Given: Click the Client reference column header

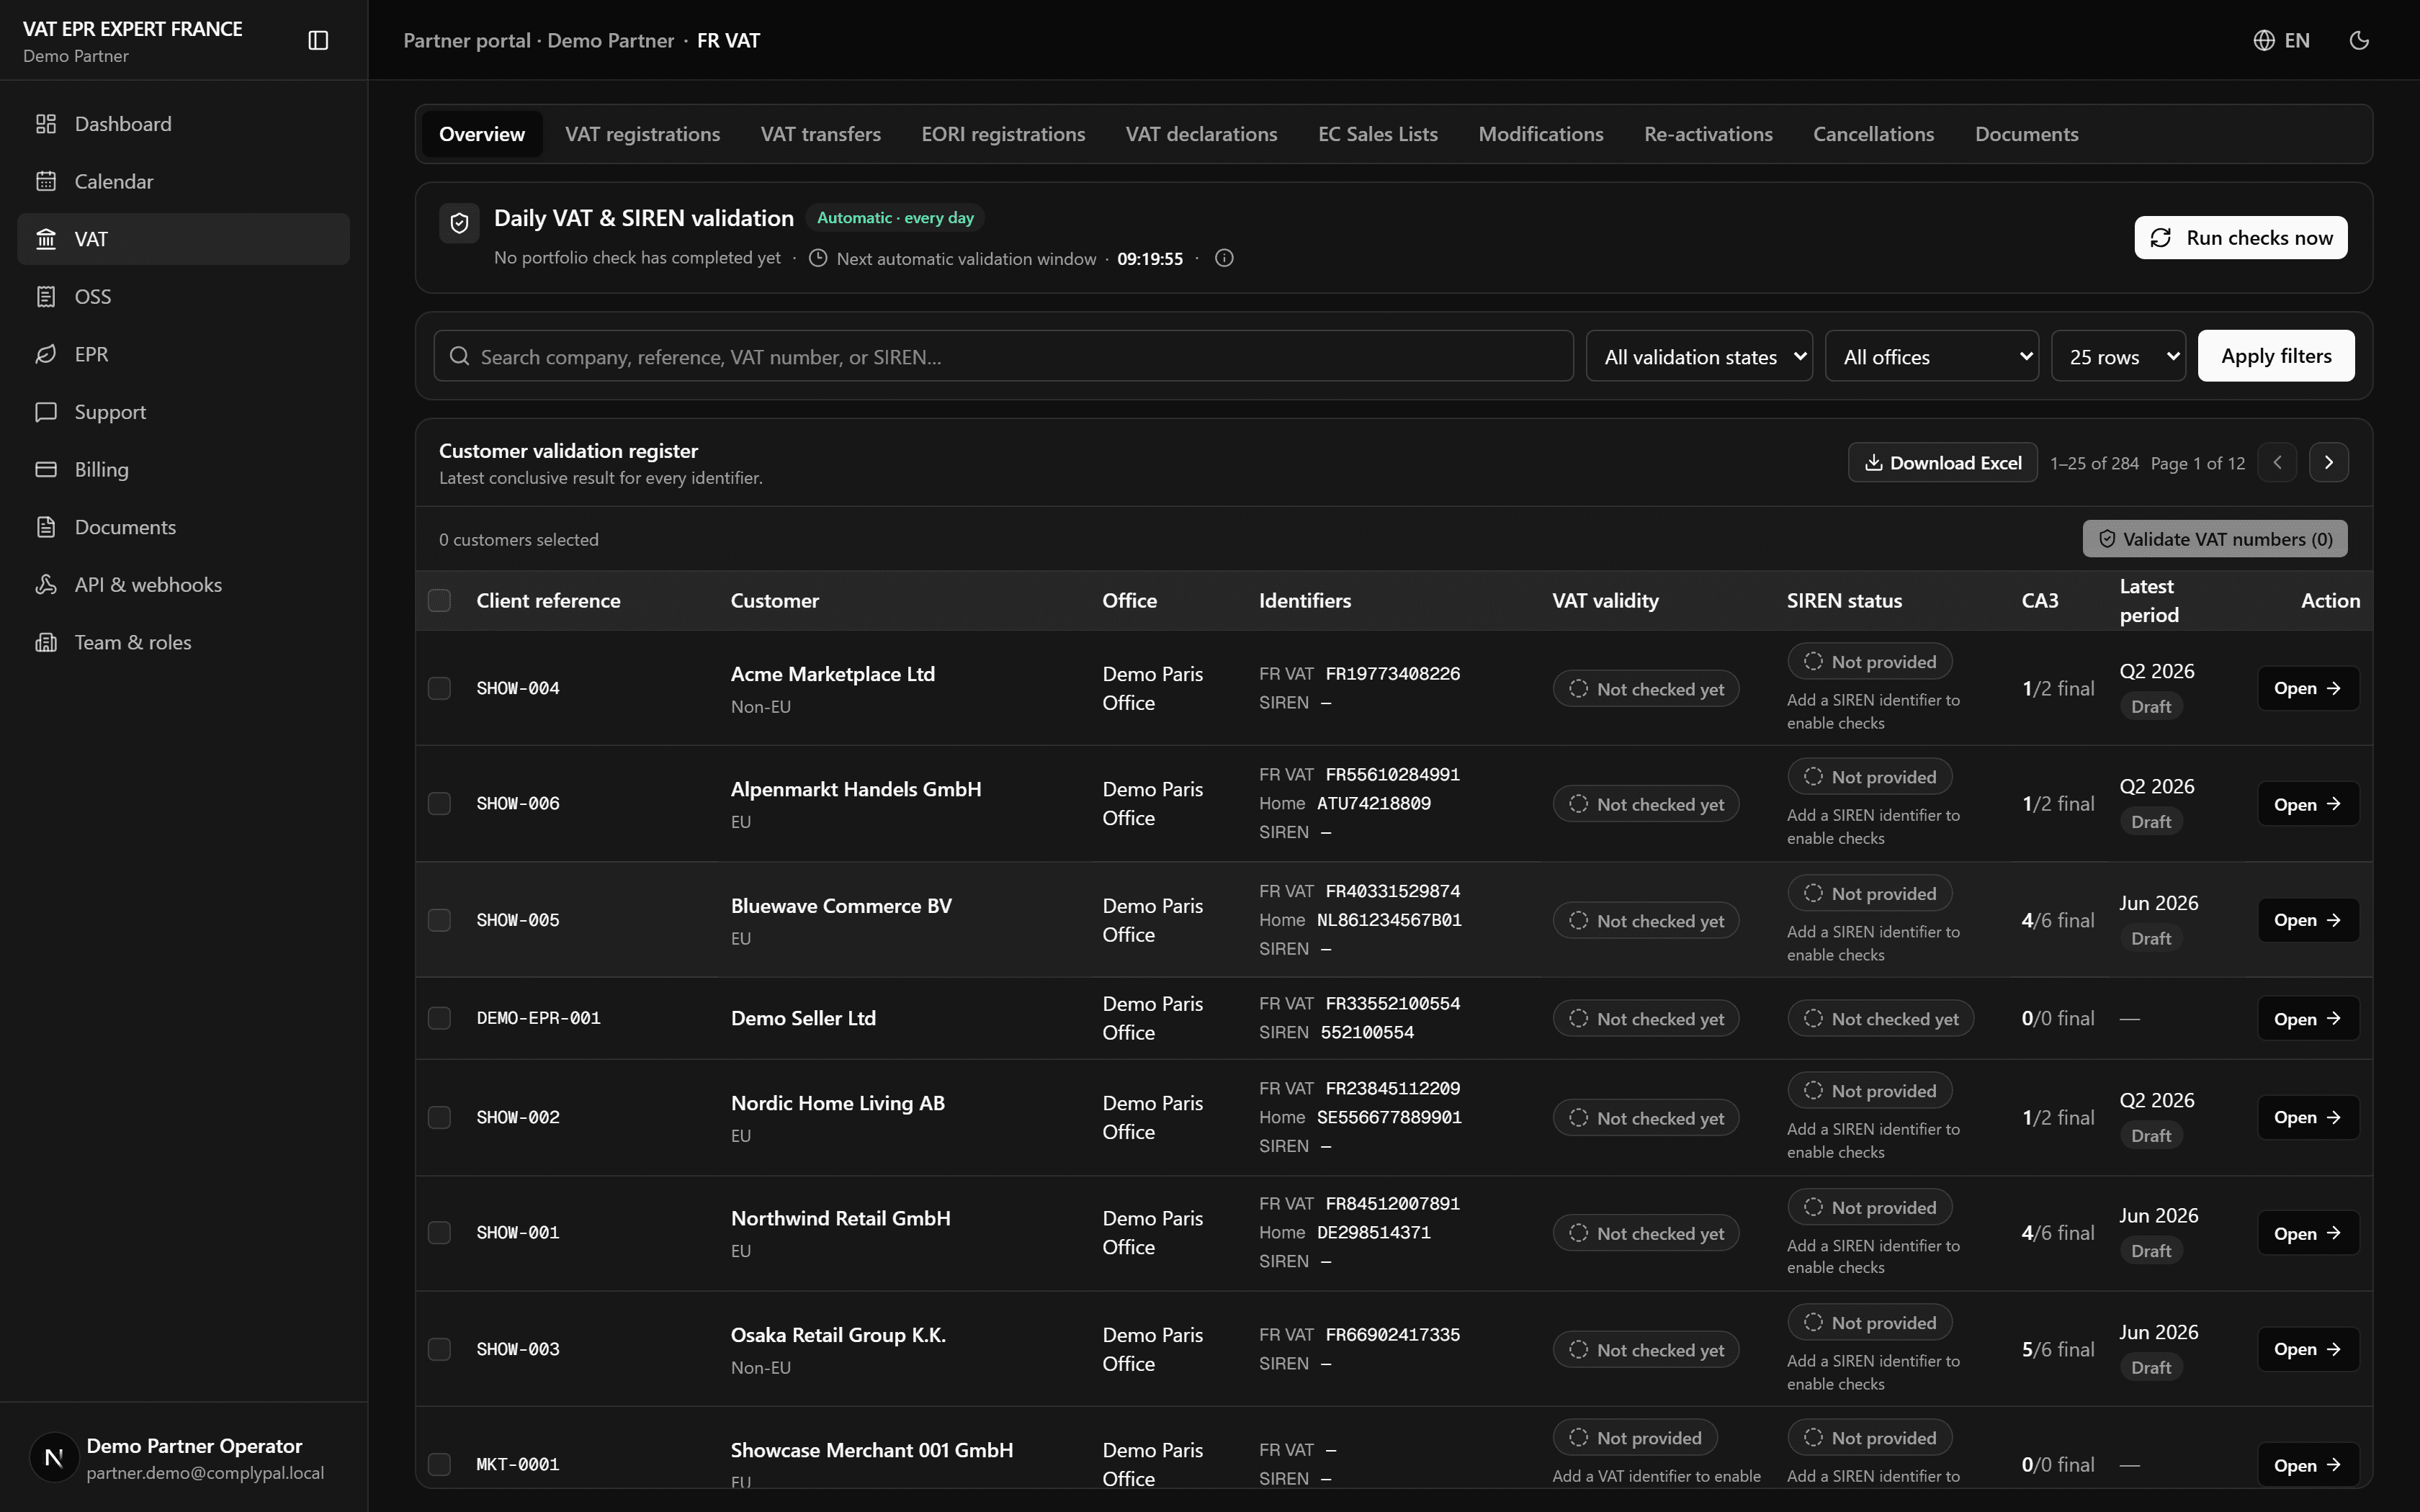Looking at the screenshot, I should click(x=548, y=600).
